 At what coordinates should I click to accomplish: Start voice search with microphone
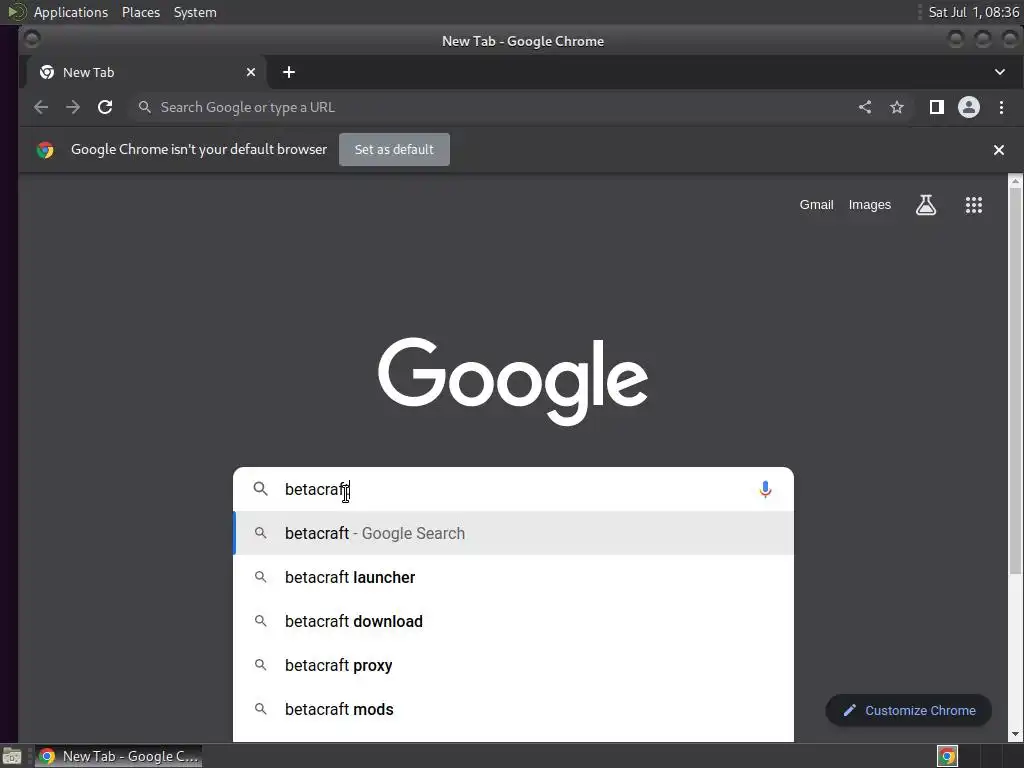(x=765, y=489)
